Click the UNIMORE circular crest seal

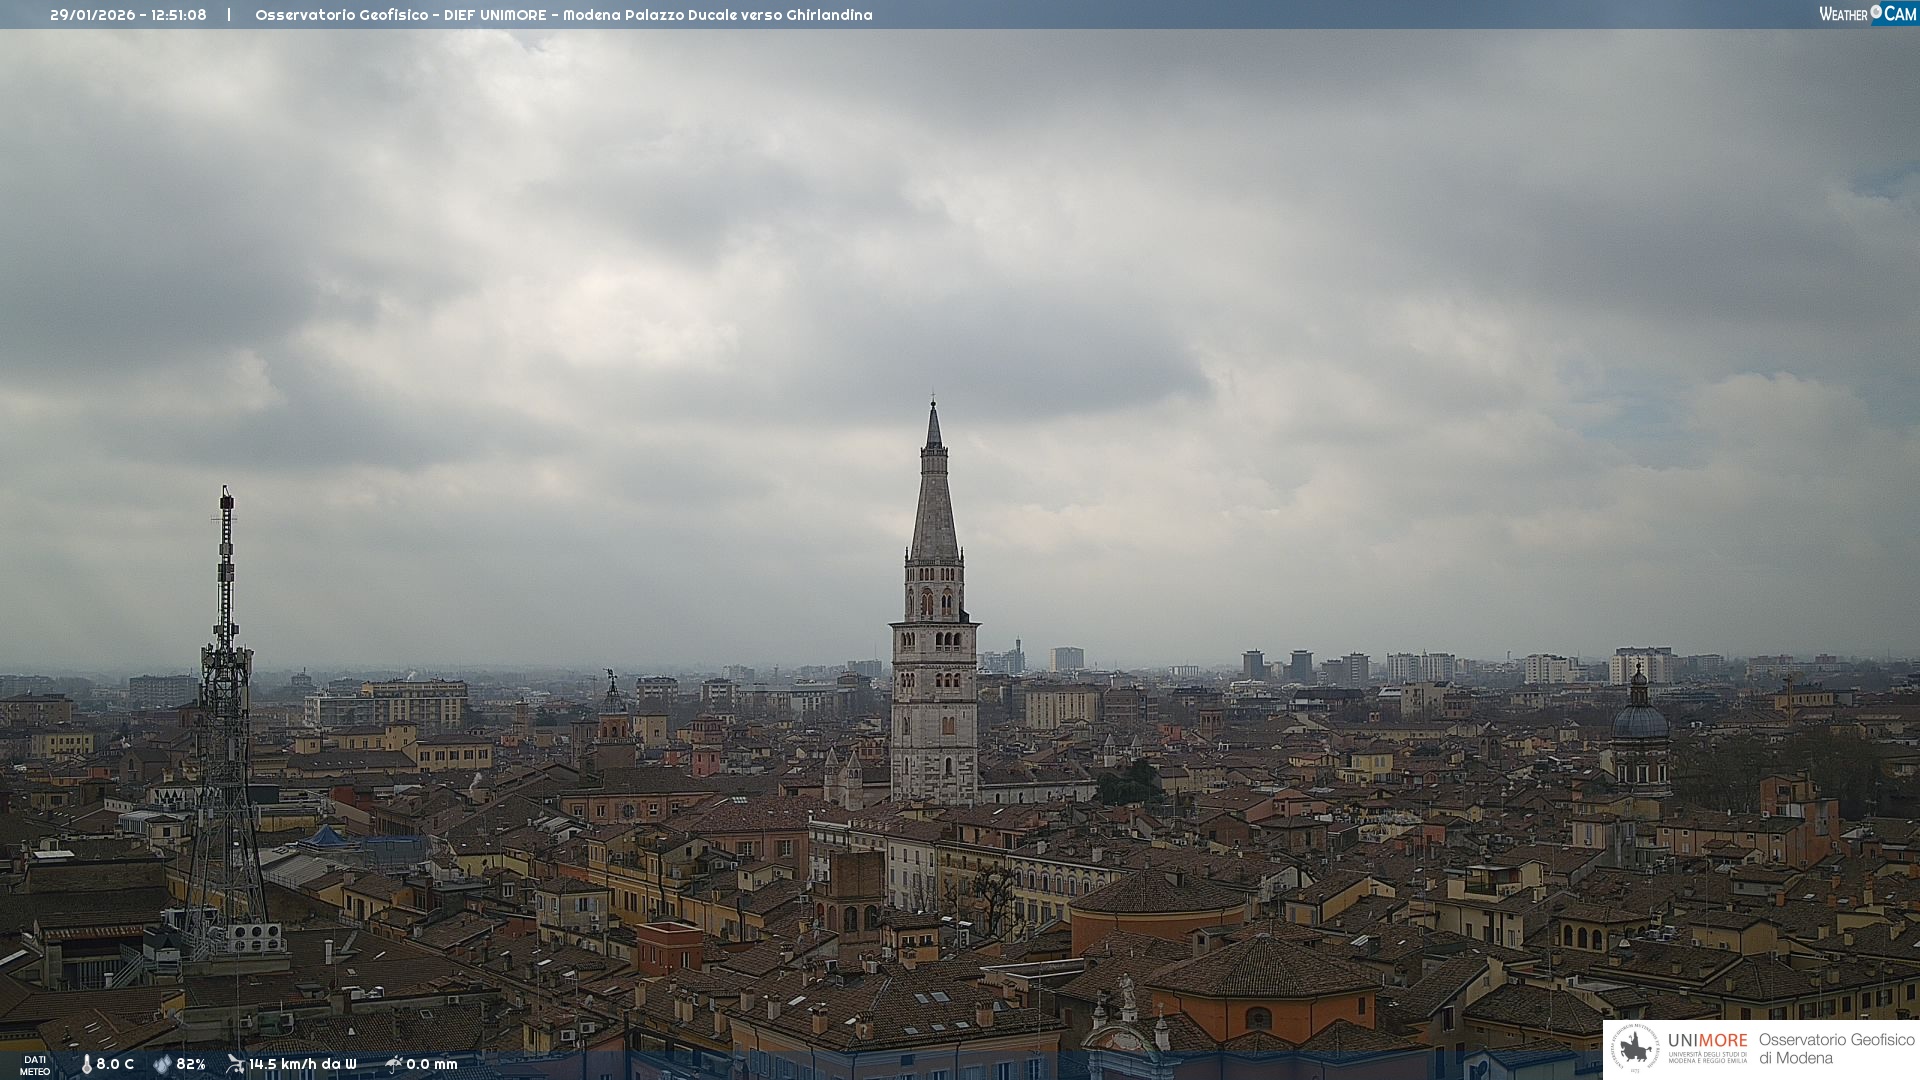(x=1635, y=1048)
